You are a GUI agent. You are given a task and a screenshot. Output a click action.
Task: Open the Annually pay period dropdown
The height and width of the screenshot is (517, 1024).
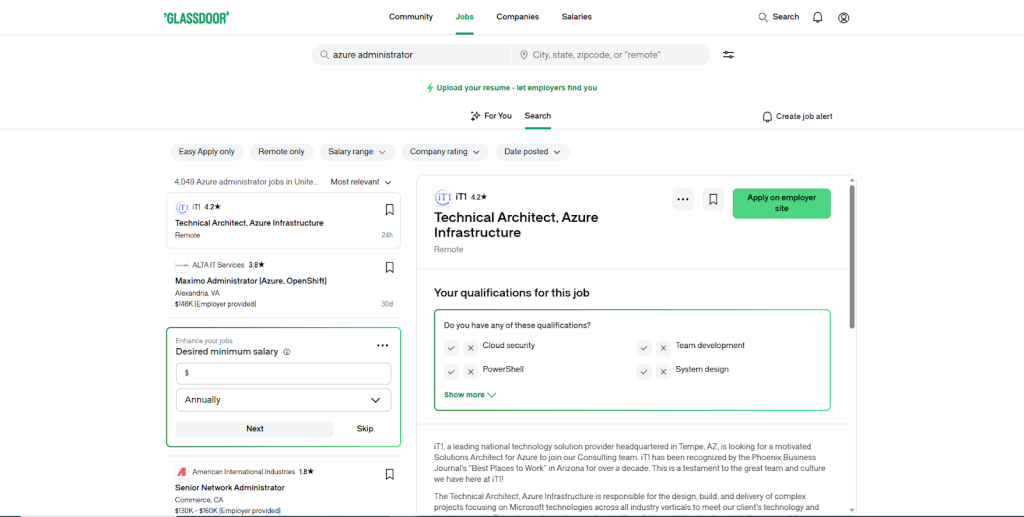(x=283, y=400)
